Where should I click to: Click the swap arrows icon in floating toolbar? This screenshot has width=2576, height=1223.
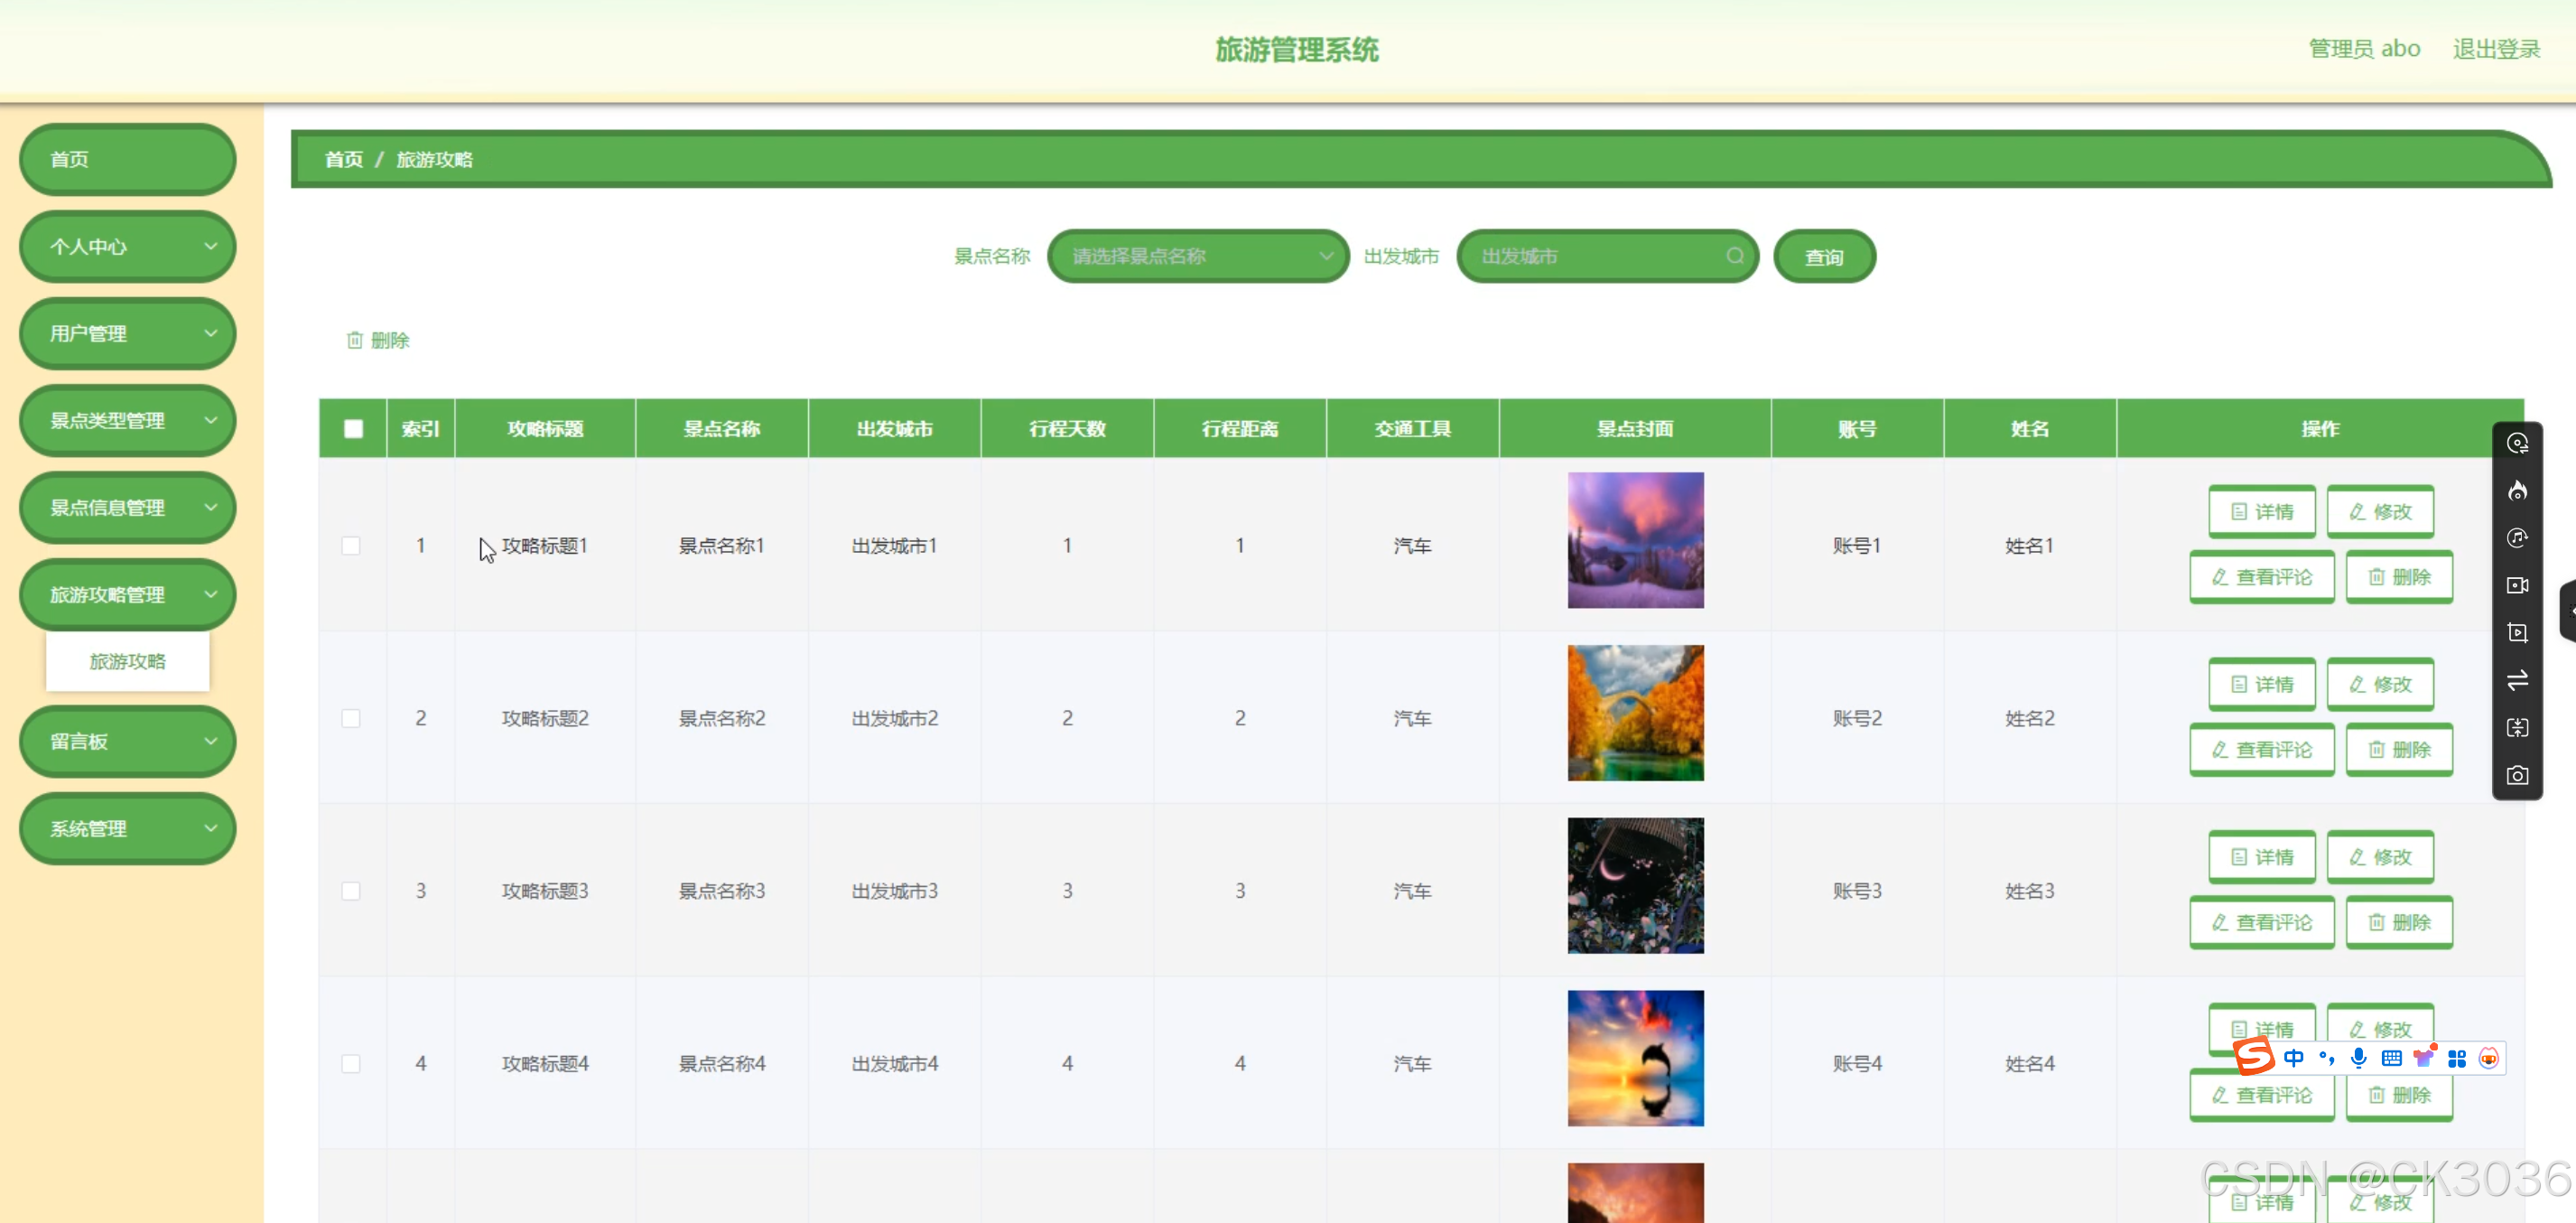(x=2517, y=680)
